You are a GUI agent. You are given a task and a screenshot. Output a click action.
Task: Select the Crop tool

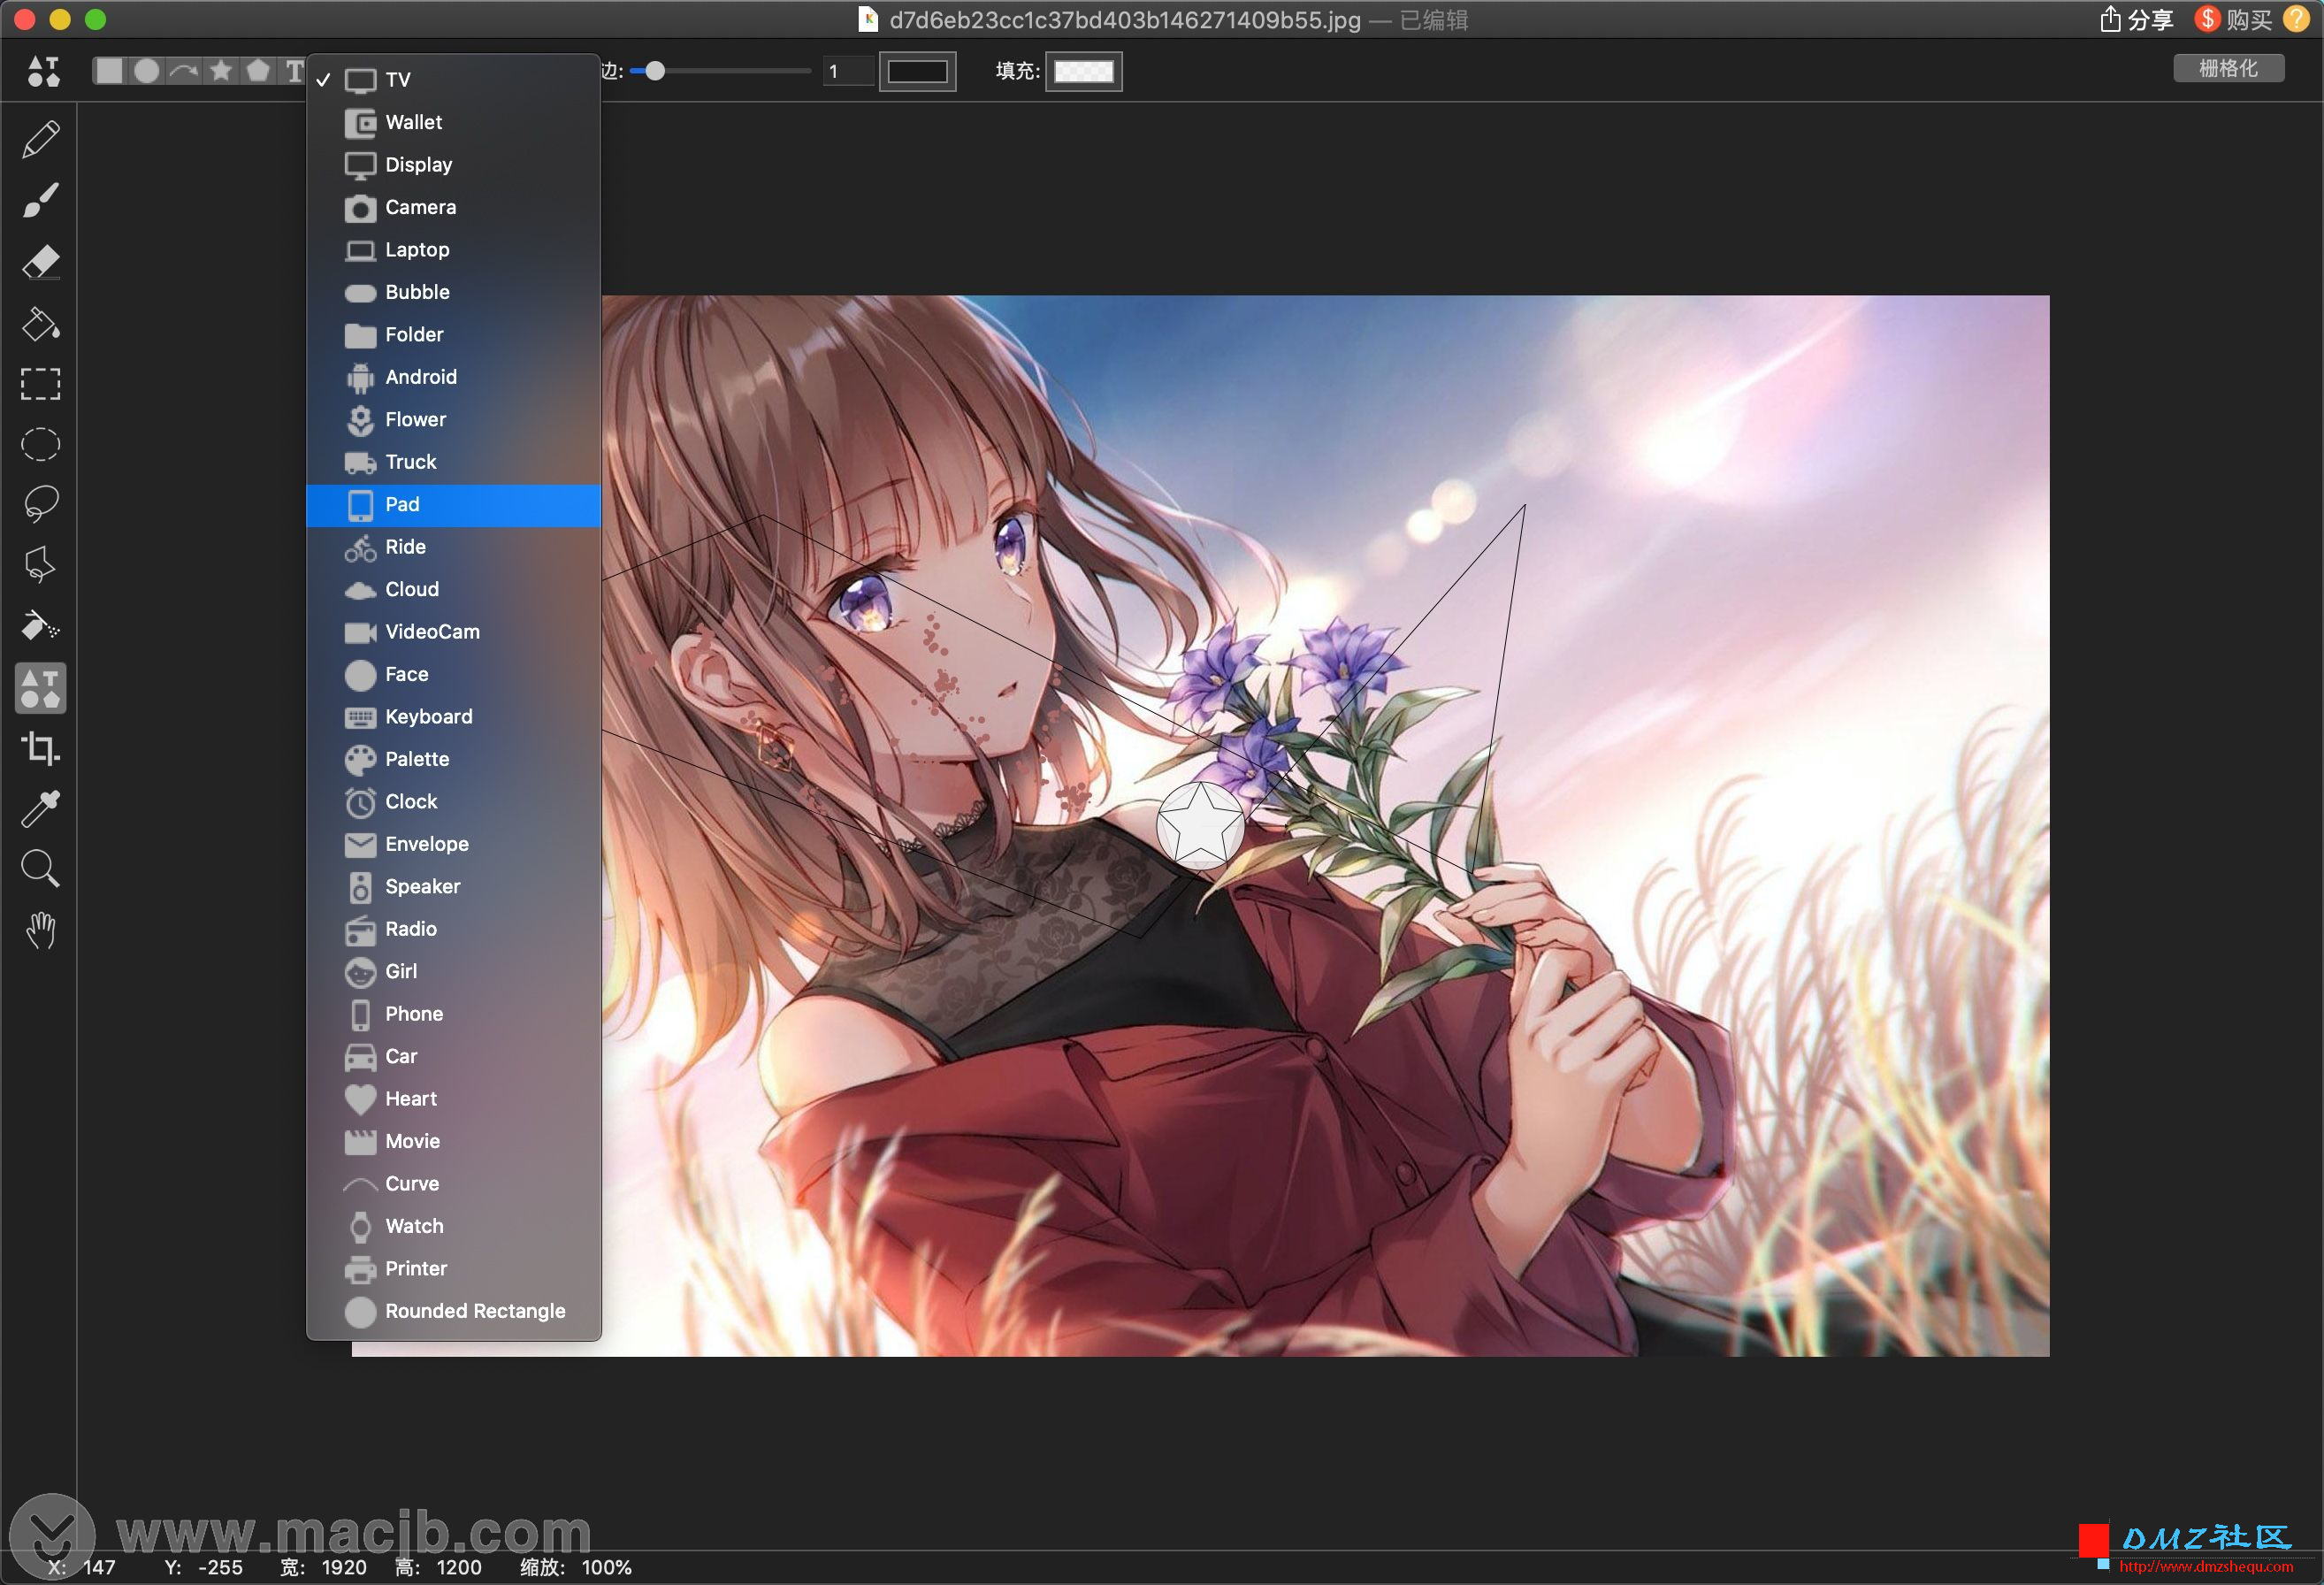[40, 748]
